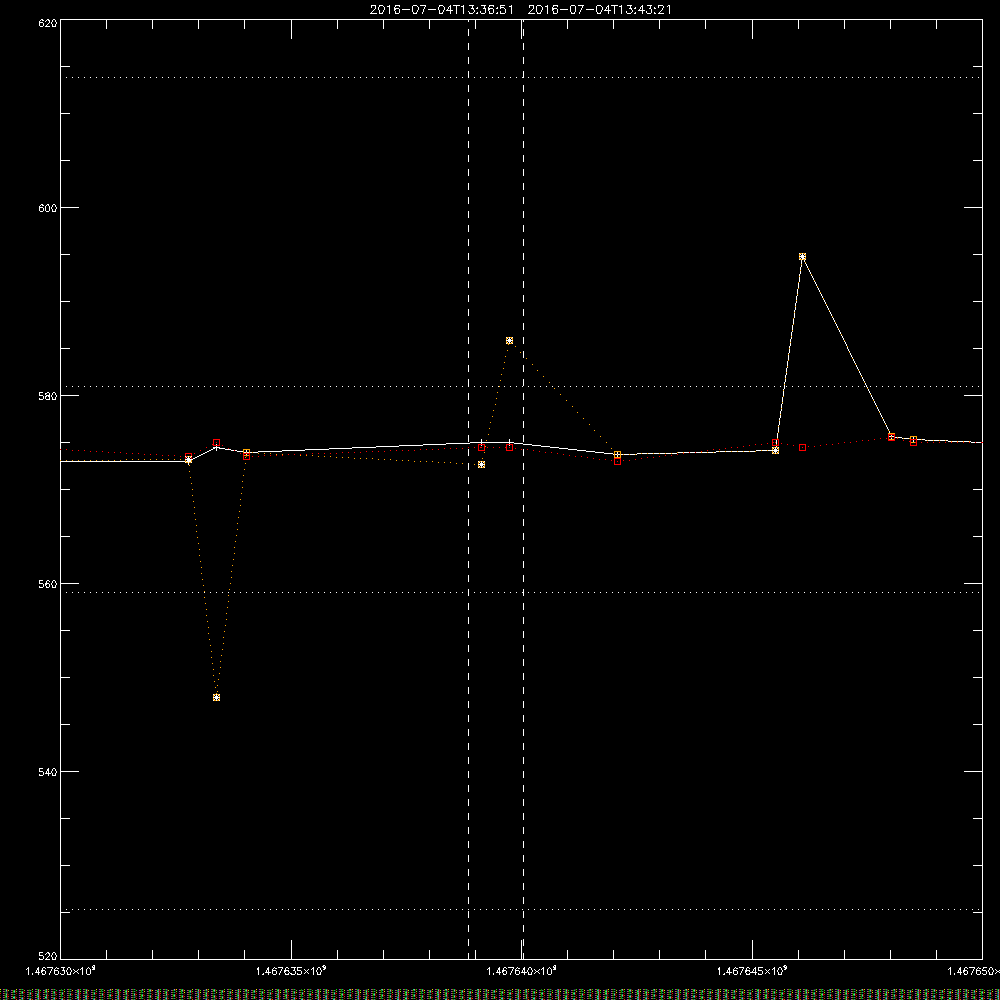This screenshot has height=1000, width=1000.
Task: Click the y-axis label 620
Action: pyautogui.click(x=48, y=24)
